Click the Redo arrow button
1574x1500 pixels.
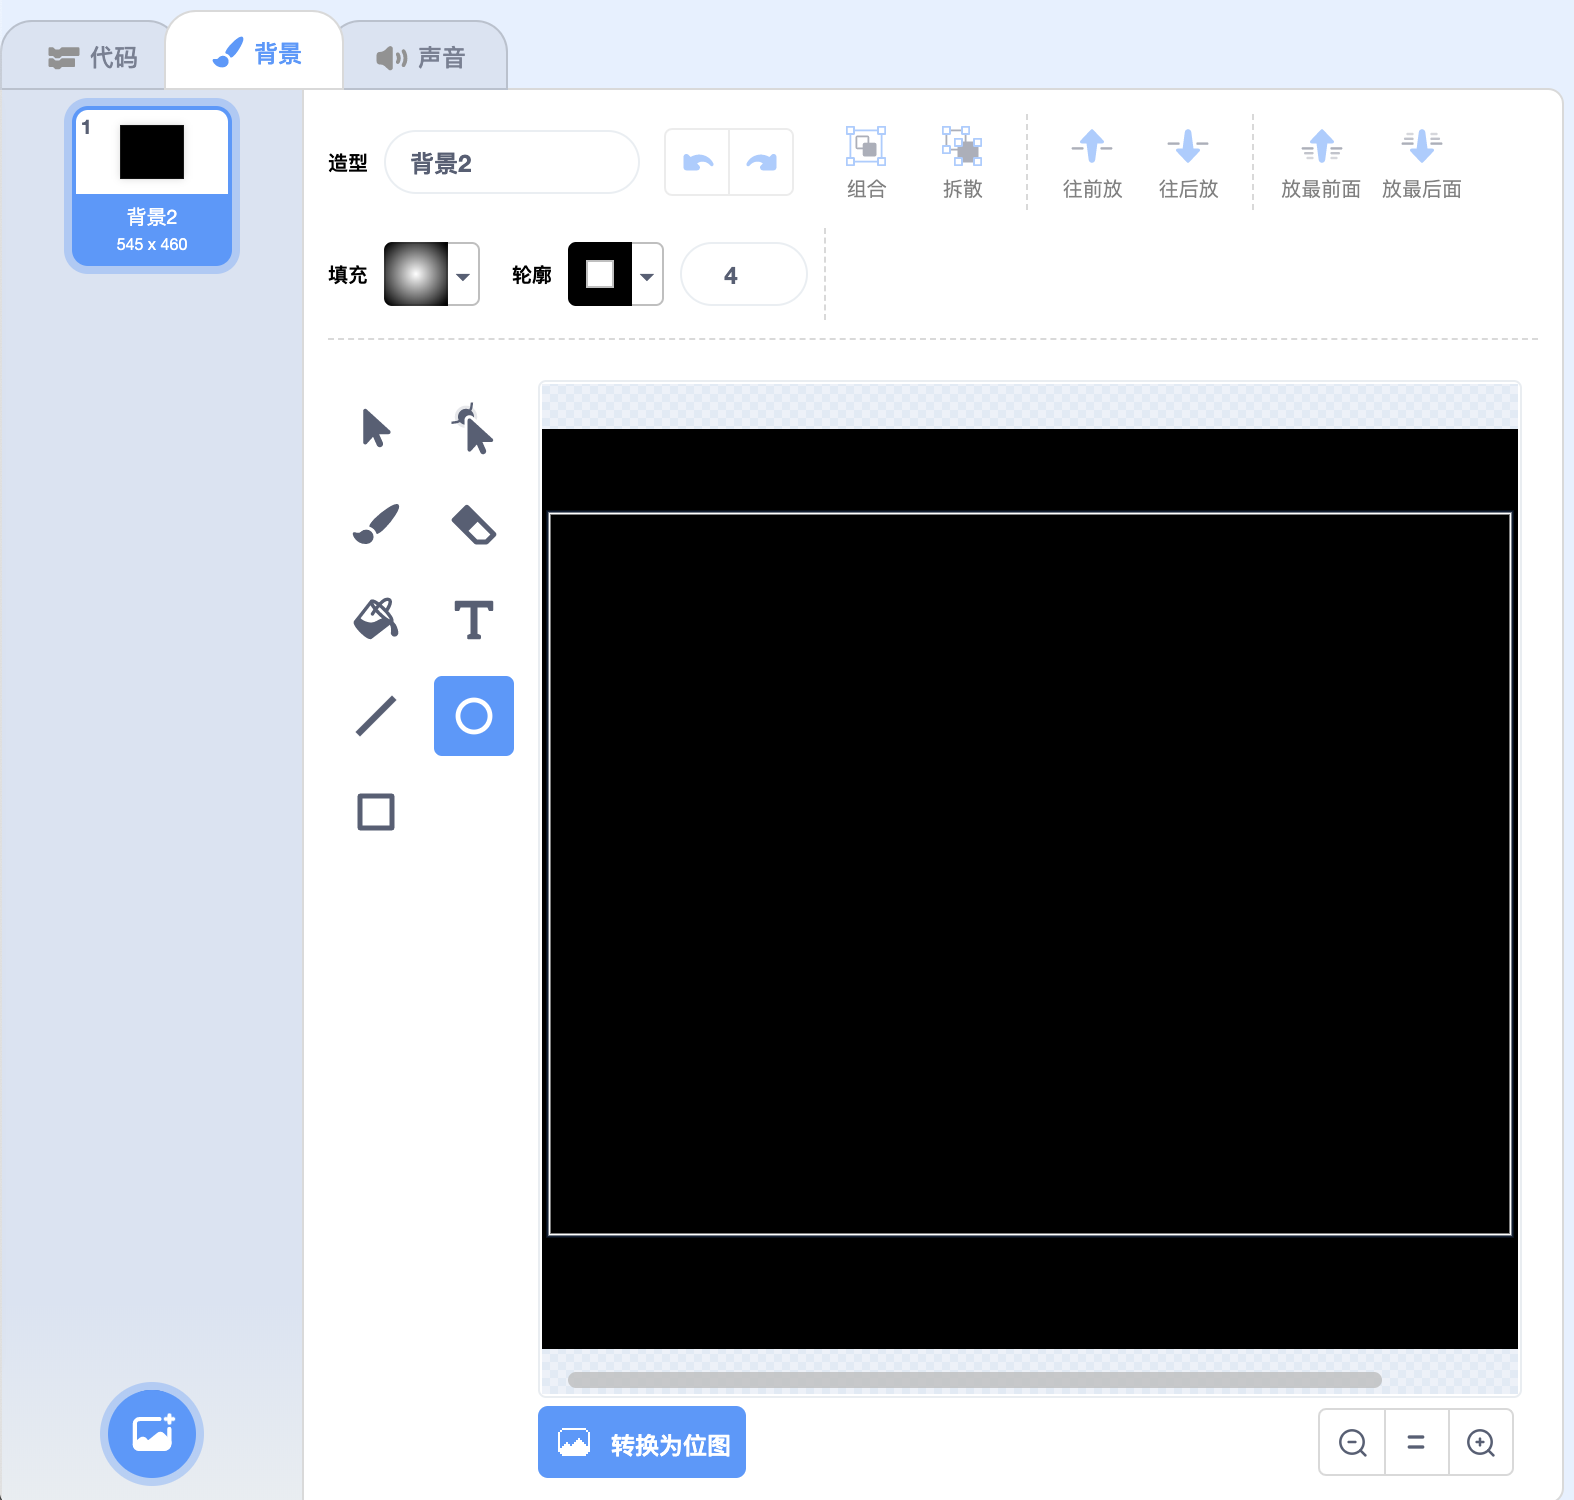pos(761,162)
